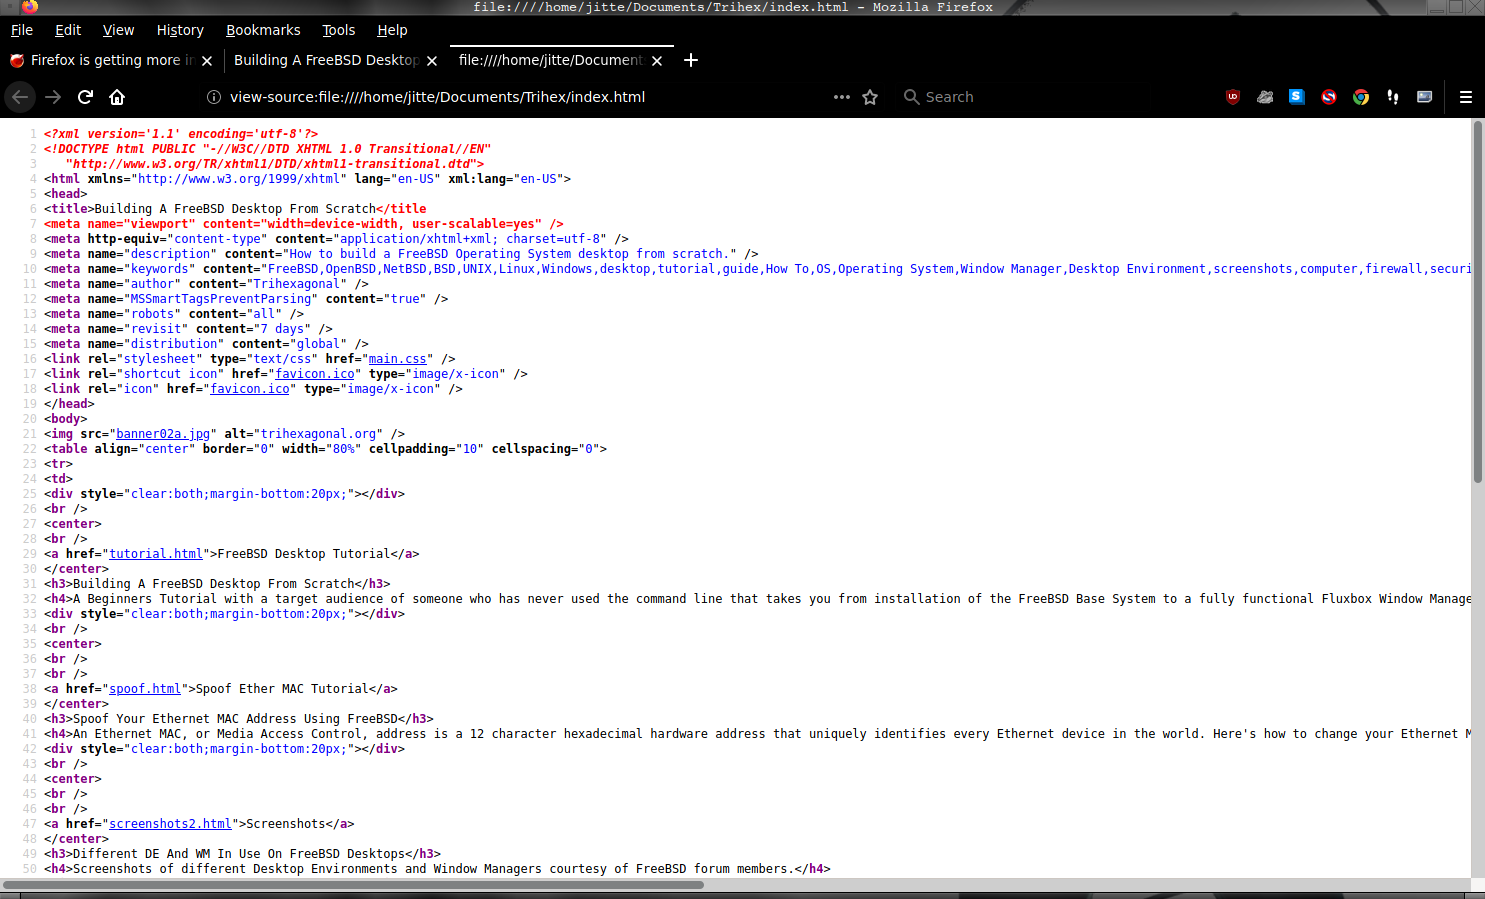Open the Bookmarks menu
1485x899 pixels.
coord(263,30)
